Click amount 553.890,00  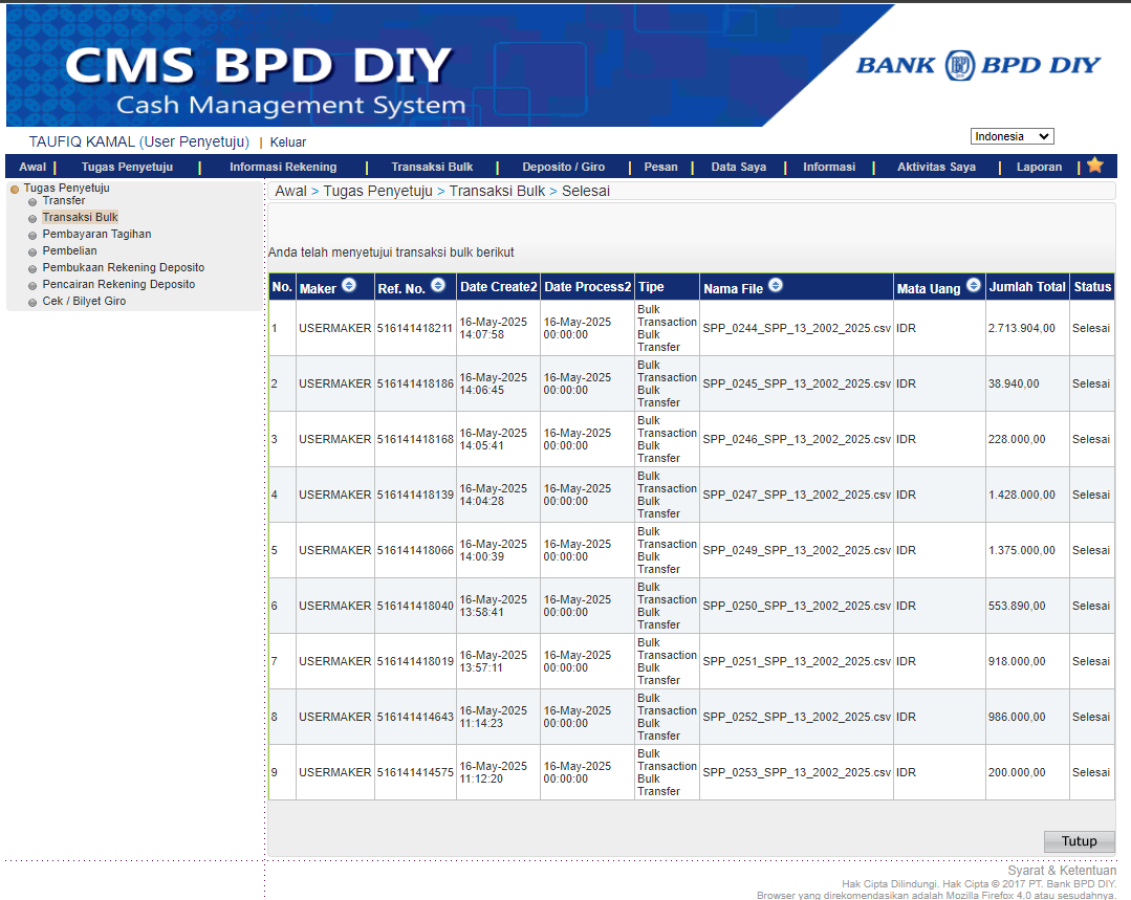[1016, 606]
